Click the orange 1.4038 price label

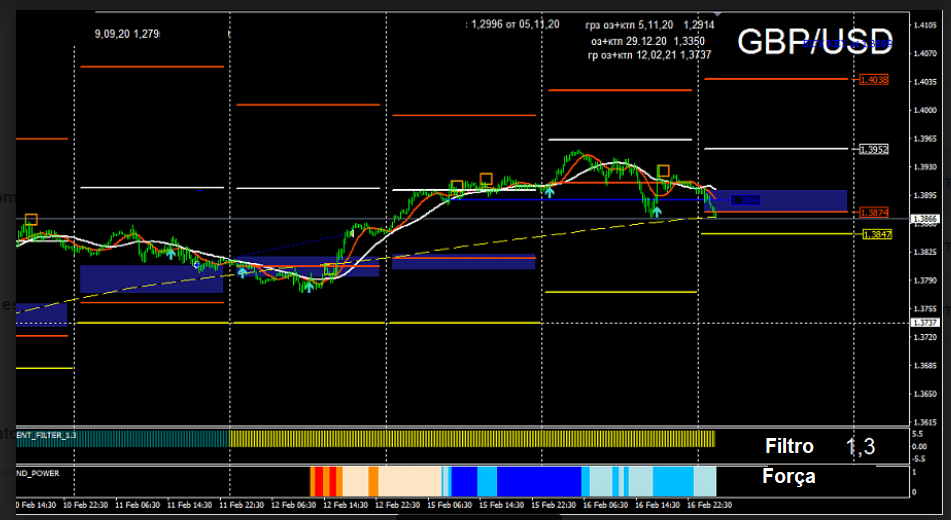[873, 79]
